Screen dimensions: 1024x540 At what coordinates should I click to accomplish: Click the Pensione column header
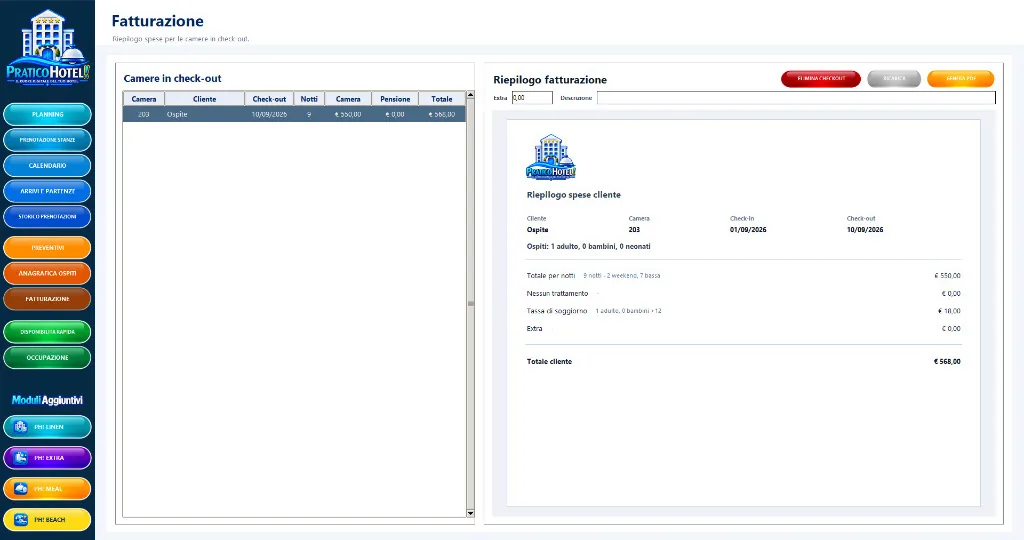click(x=395, y=99)
